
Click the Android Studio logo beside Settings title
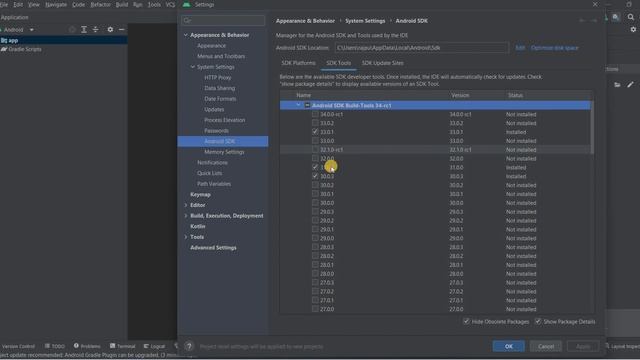click(187, 4)
